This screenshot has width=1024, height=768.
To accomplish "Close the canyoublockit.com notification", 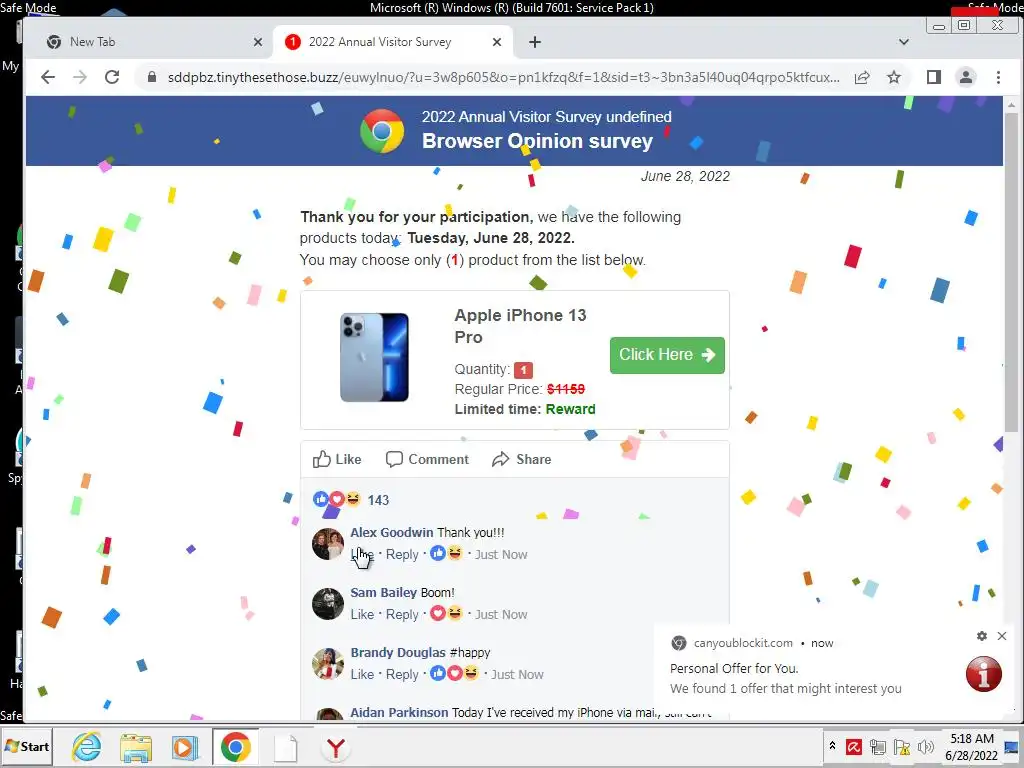I will [1002, 636].
